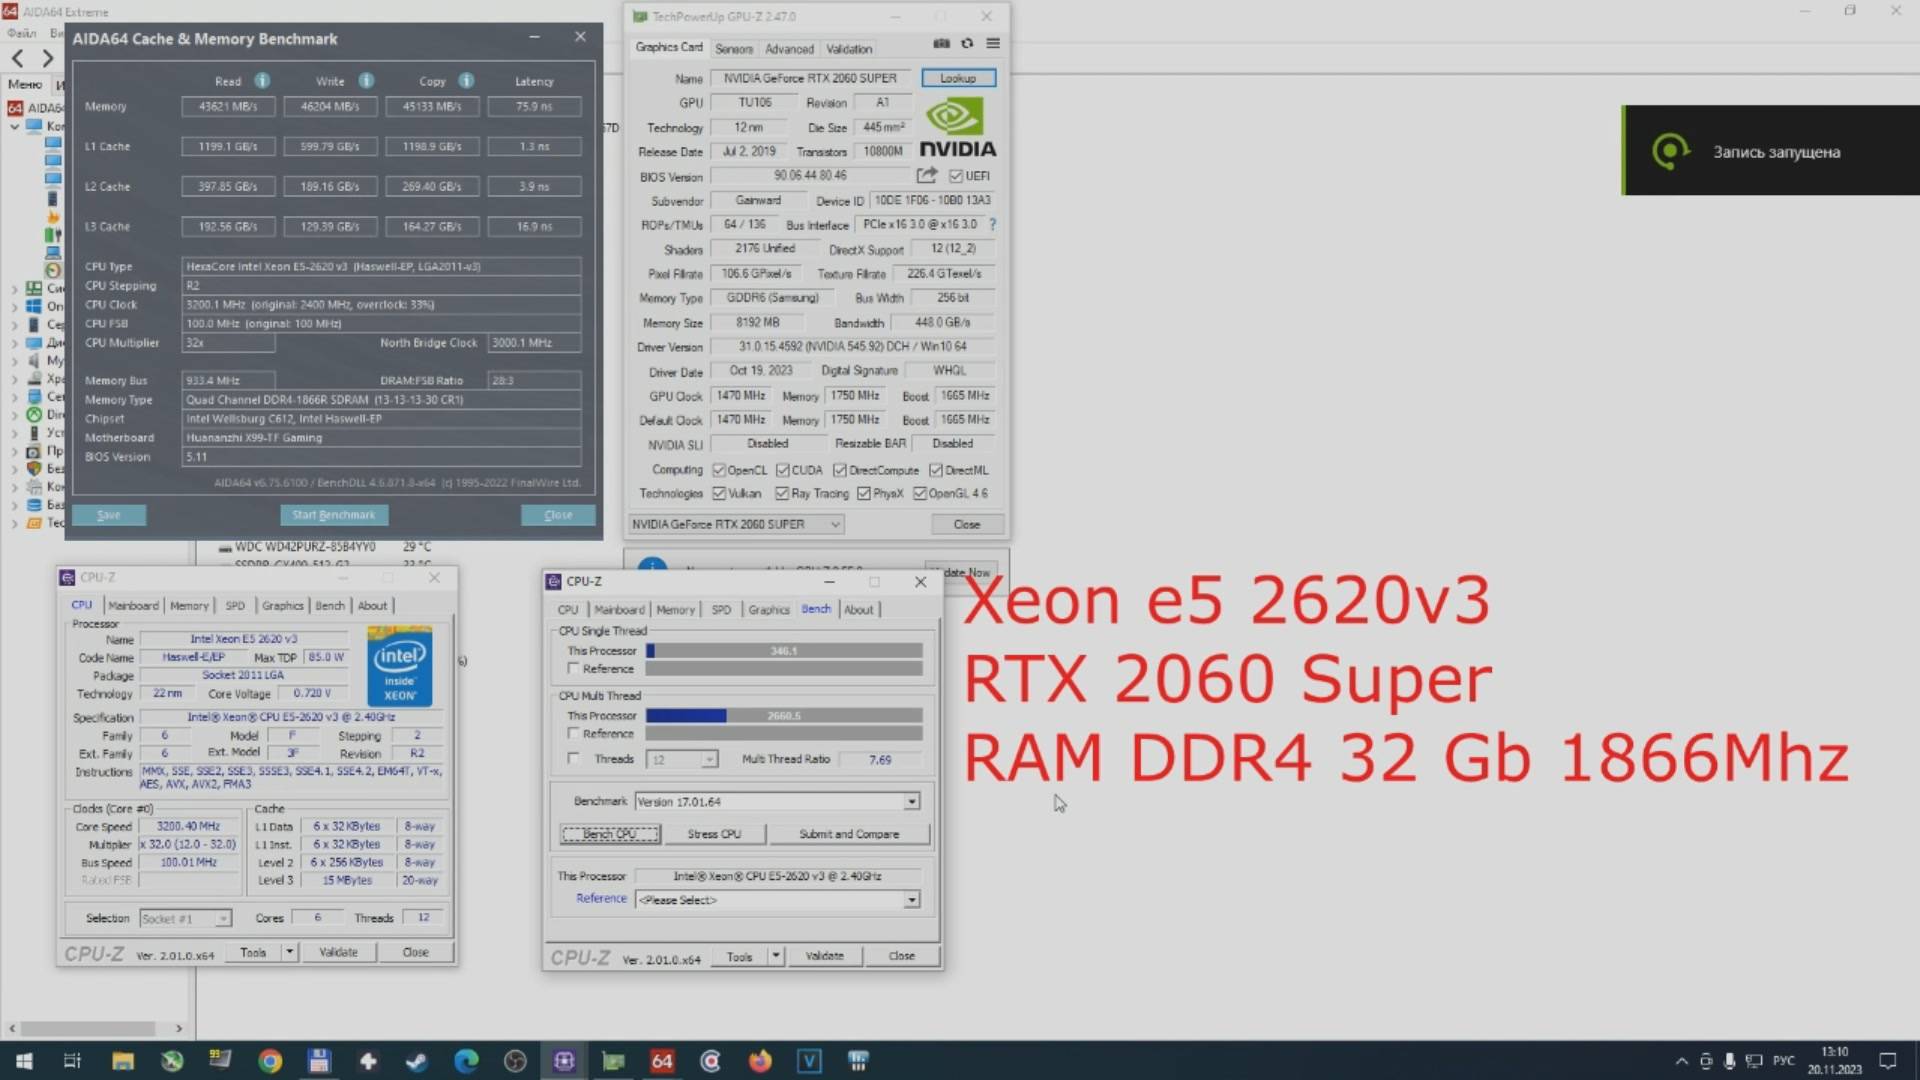
Task: Click the Write info icon in AIDA64 benchmark
Action: pos(366,81)
